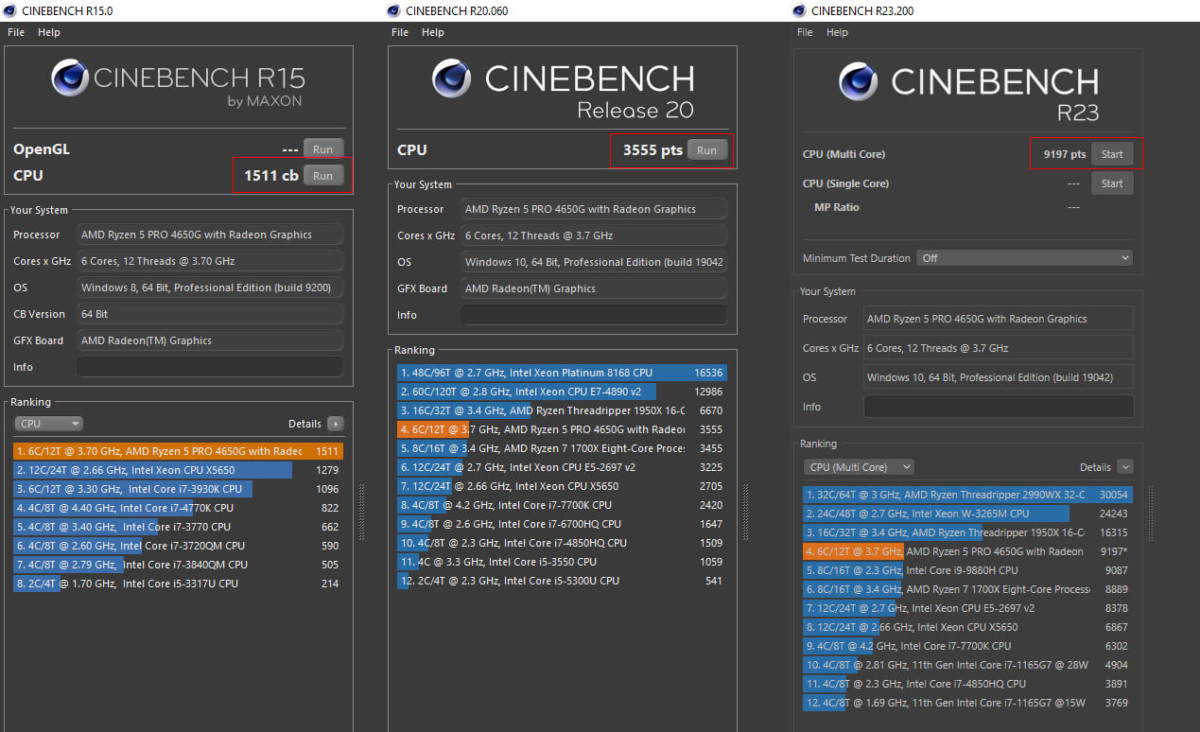Image resolution: width=1200 pixels, height=732 pixels.
Task: Select R20 ranking row 'Intel Xeon CPU X5650'
Action: click(x=562, y=486)
